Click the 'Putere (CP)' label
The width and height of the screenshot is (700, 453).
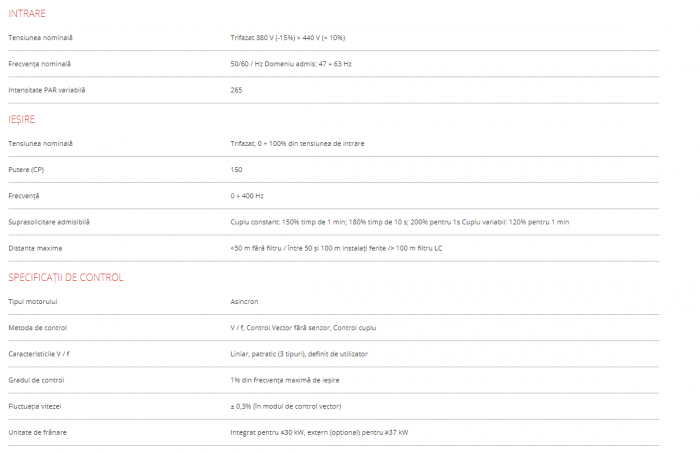coord(26,169)
